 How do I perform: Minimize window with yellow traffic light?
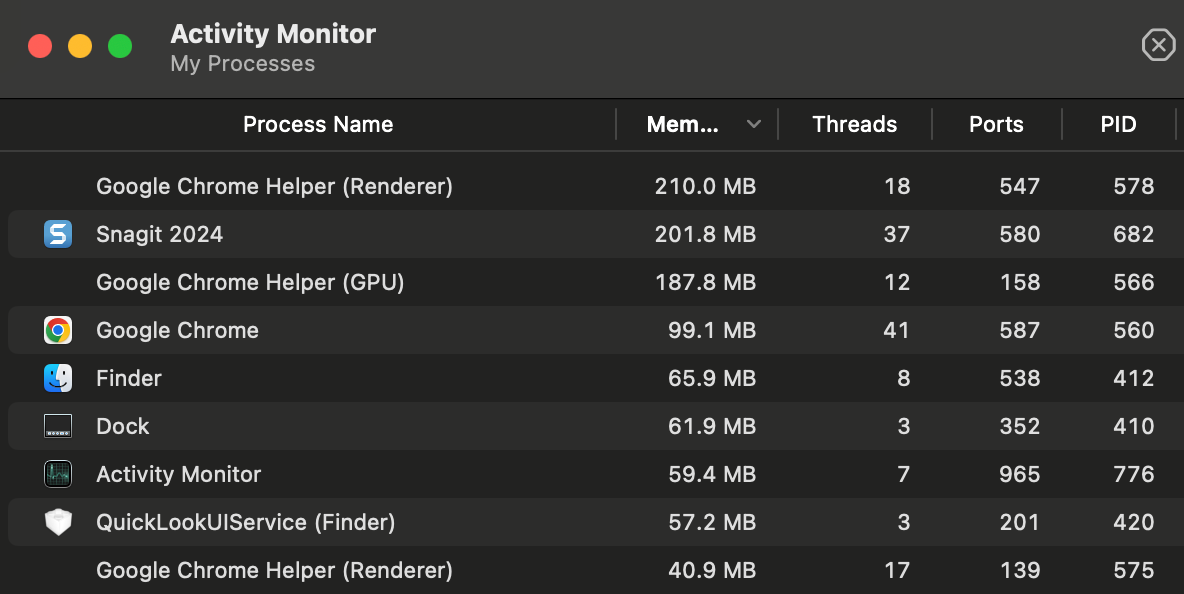point(79,45)
